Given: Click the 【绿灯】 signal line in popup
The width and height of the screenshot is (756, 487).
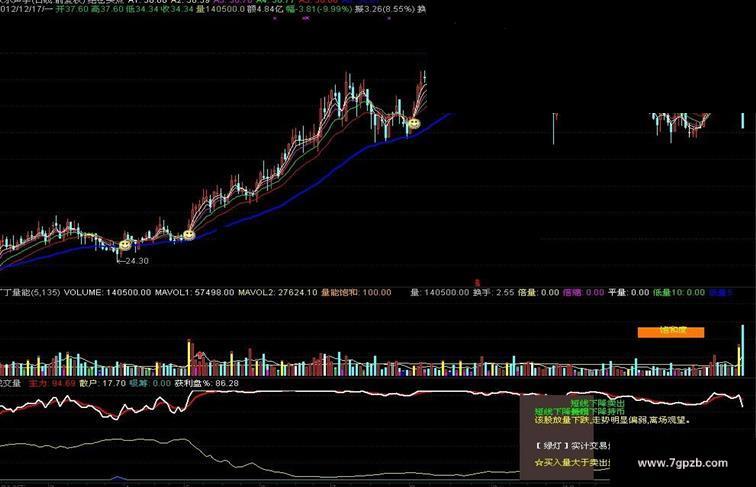Looking at the screenshot, I should coord(573,446).
